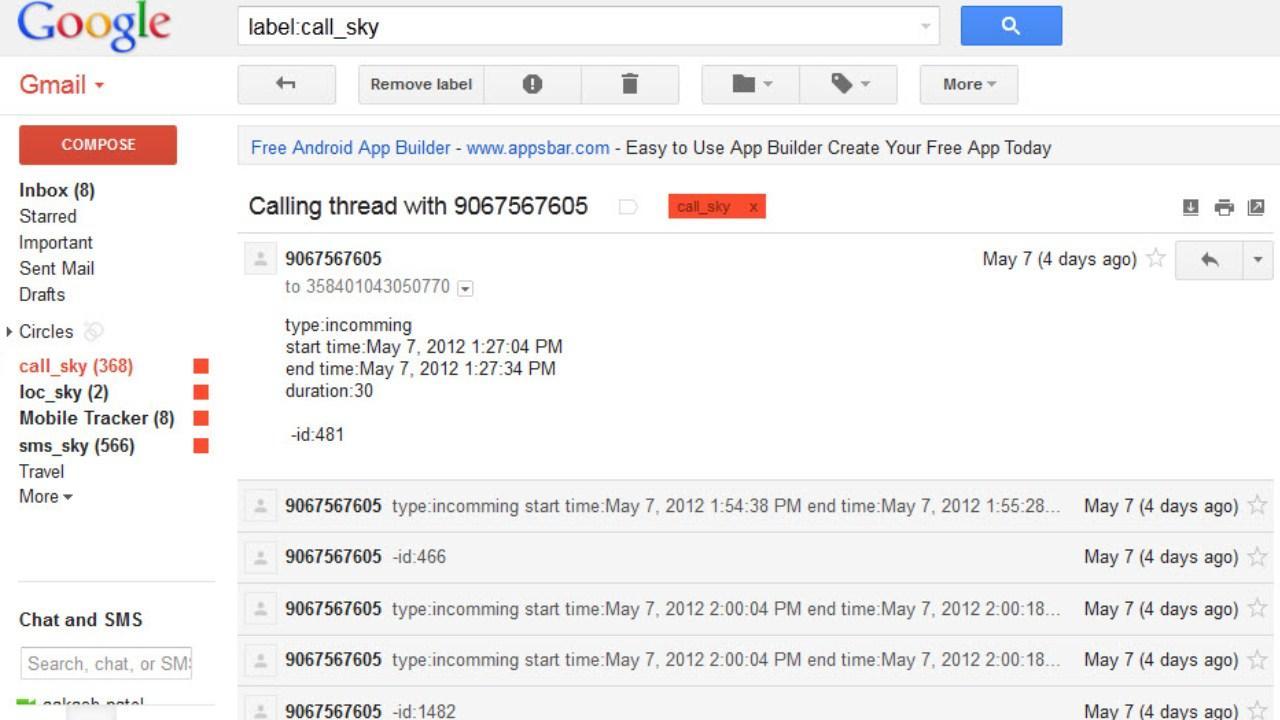Click the blue search magnifier button
The width and height of the screenshot is (1280, 720).
pos(1011,26)
